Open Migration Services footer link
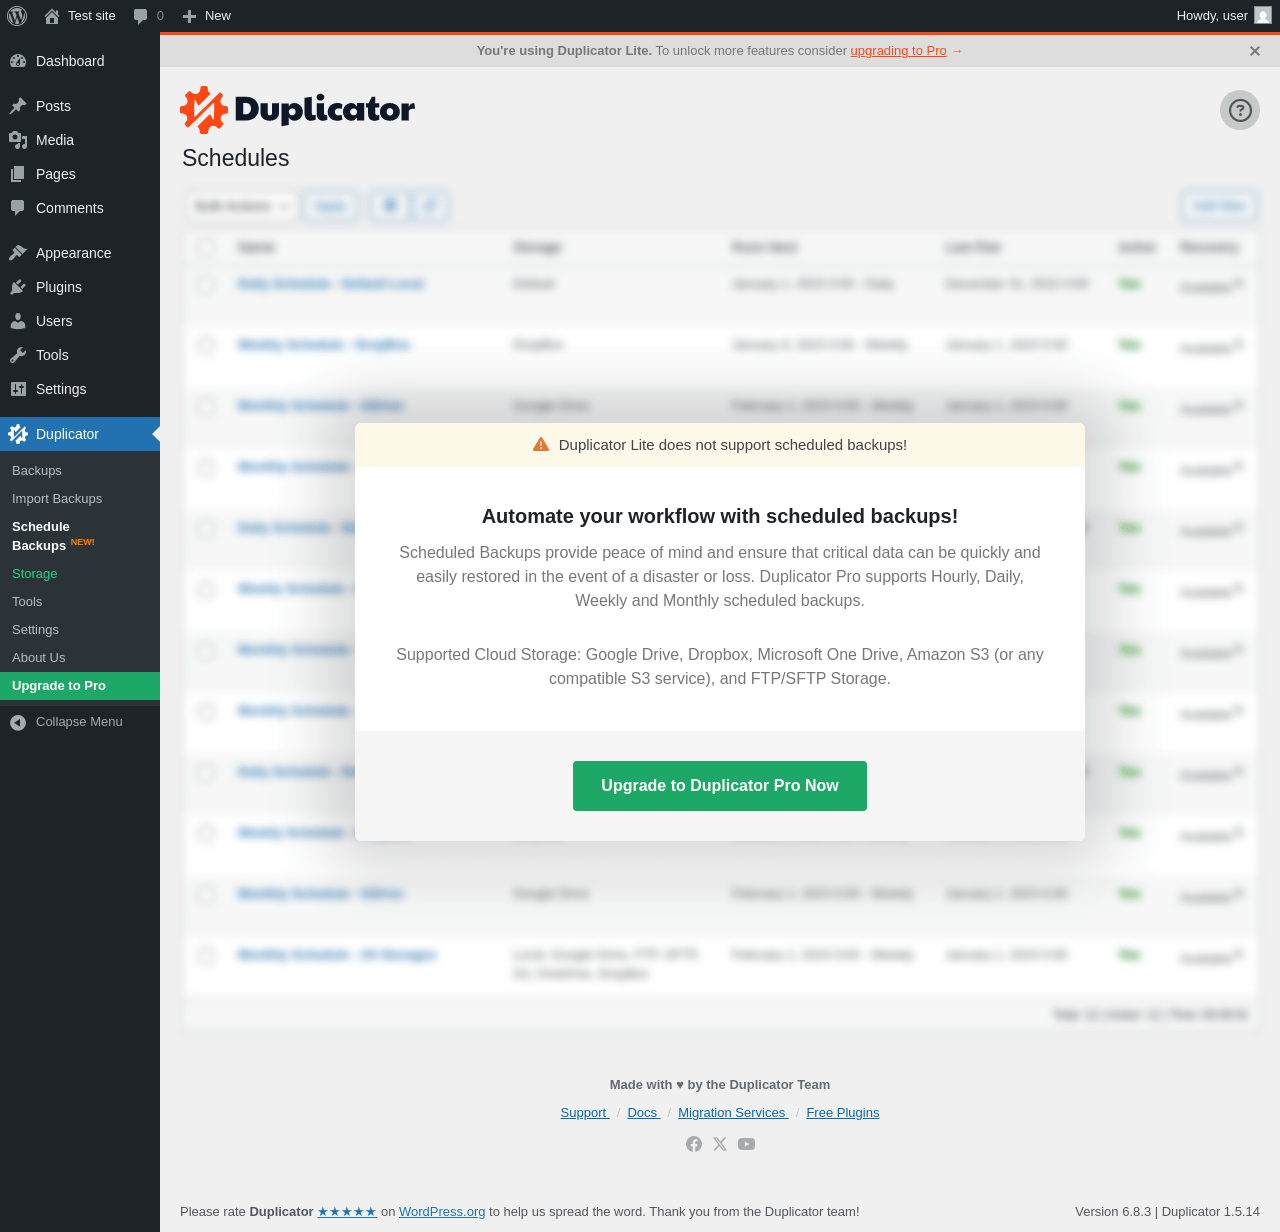1280x1232 pixels. point(733,1113)
